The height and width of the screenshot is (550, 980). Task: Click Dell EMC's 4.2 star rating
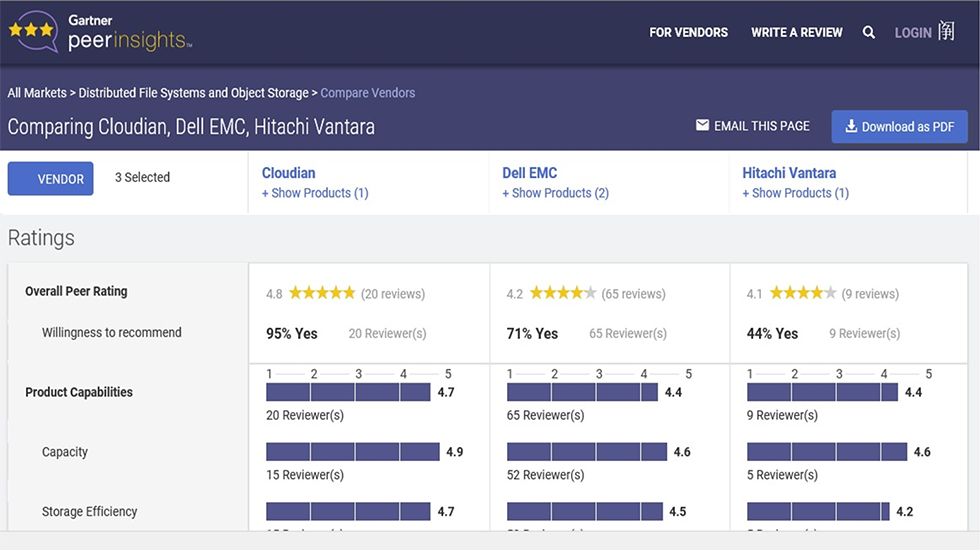(563, 292)
